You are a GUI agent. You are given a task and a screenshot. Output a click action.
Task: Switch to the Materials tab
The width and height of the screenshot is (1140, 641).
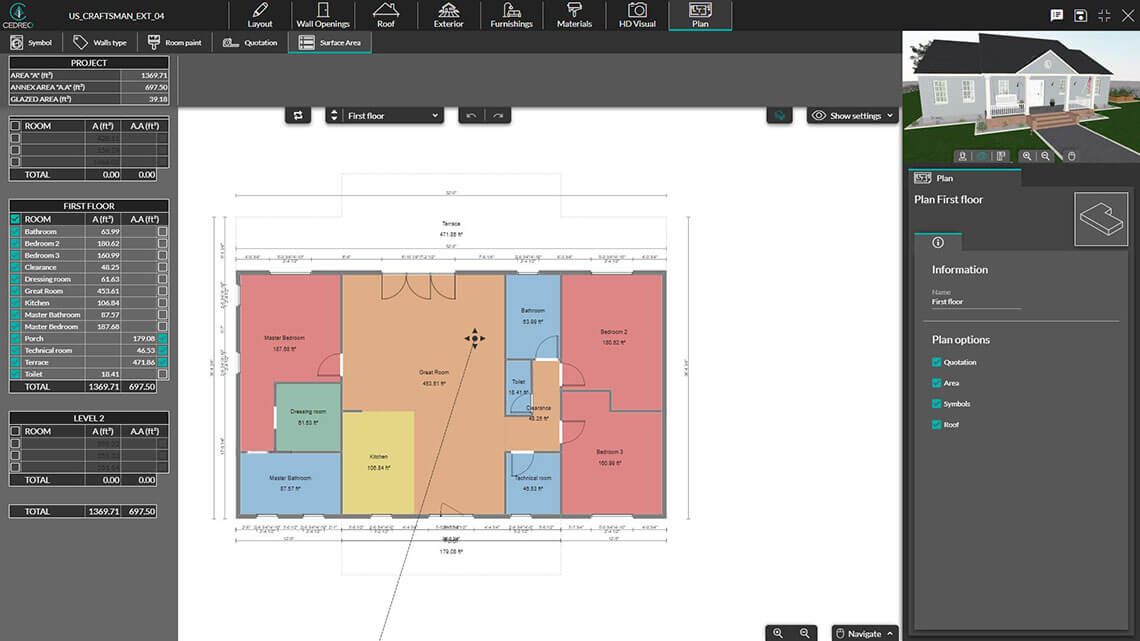coord(573,13)
